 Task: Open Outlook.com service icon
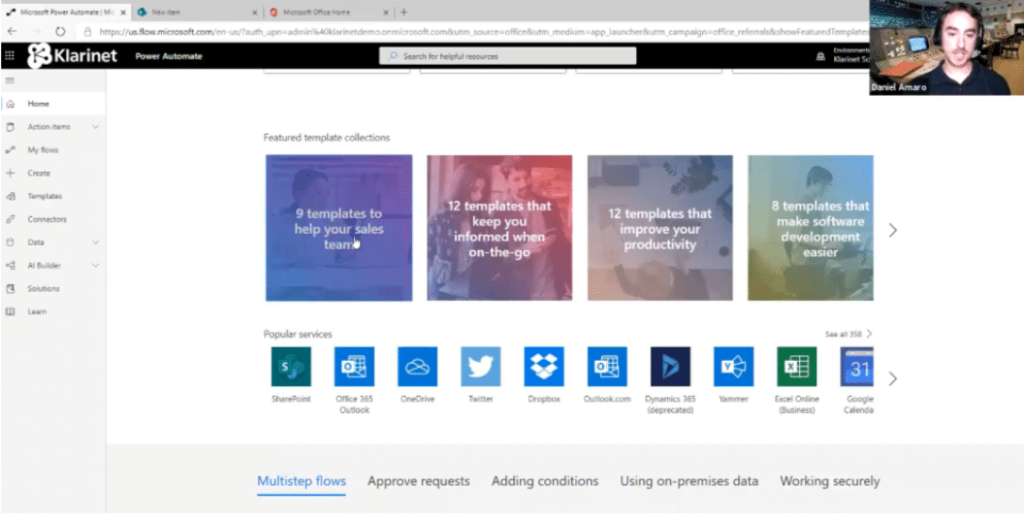[607, 366]
